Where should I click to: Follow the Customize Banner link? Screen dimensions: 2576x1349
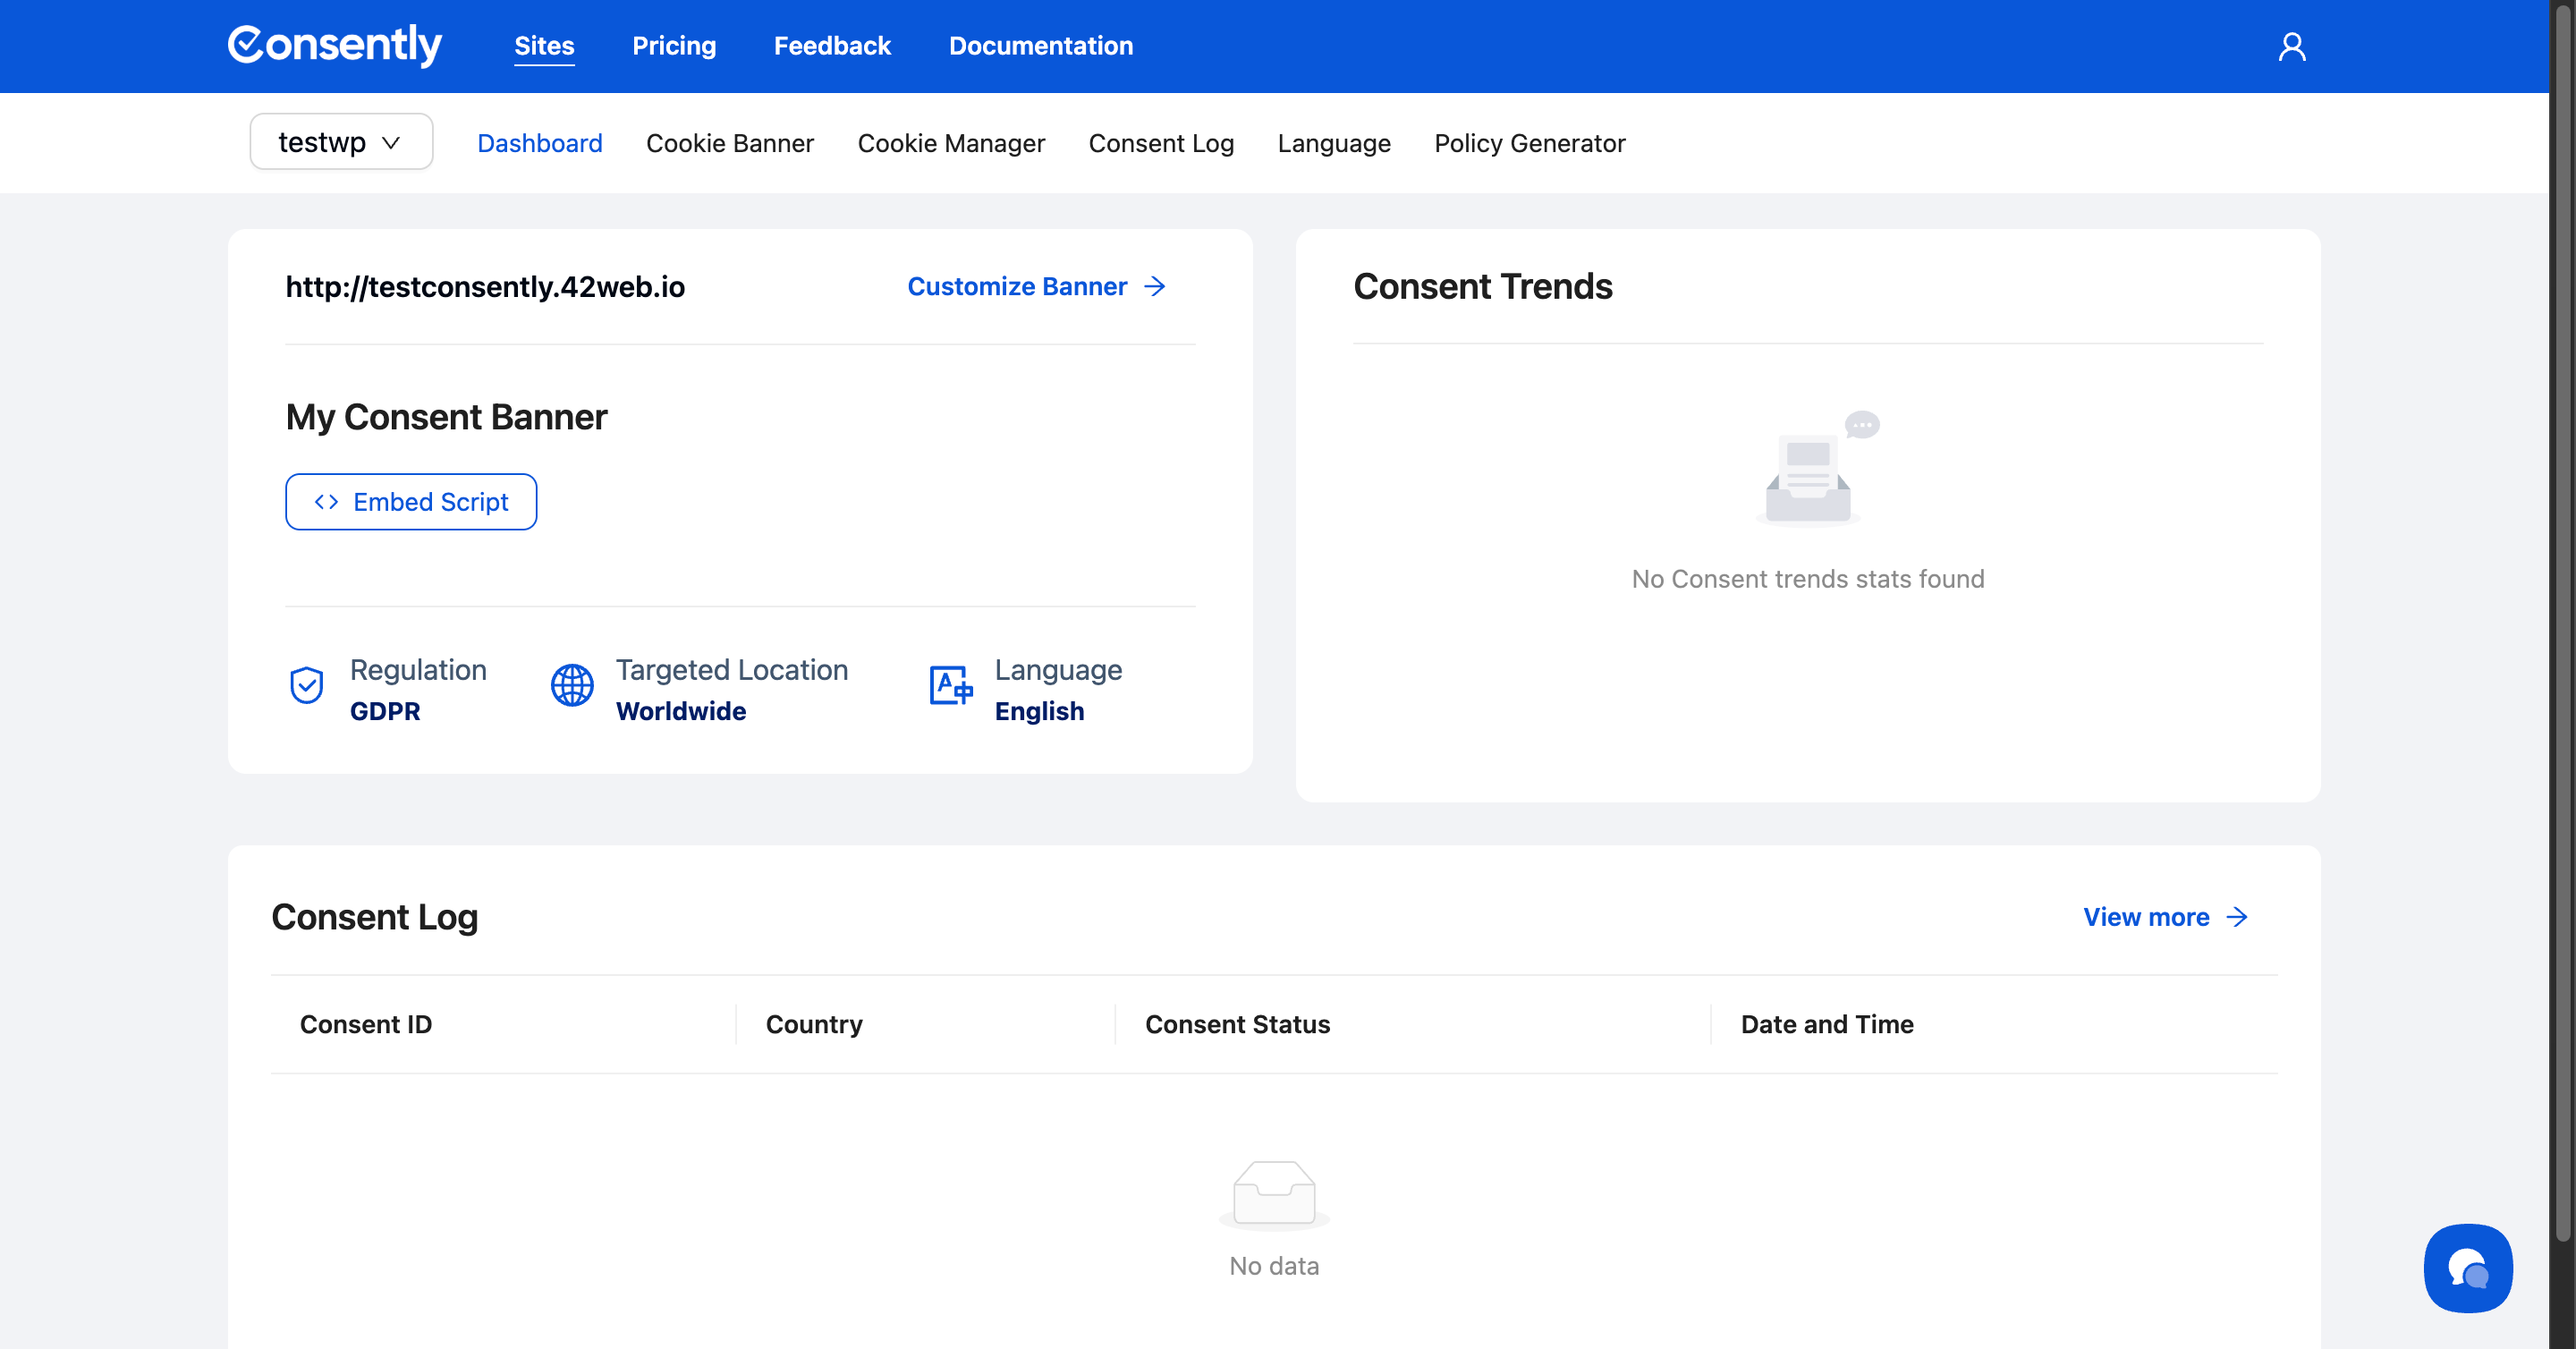pos(1036,287)
